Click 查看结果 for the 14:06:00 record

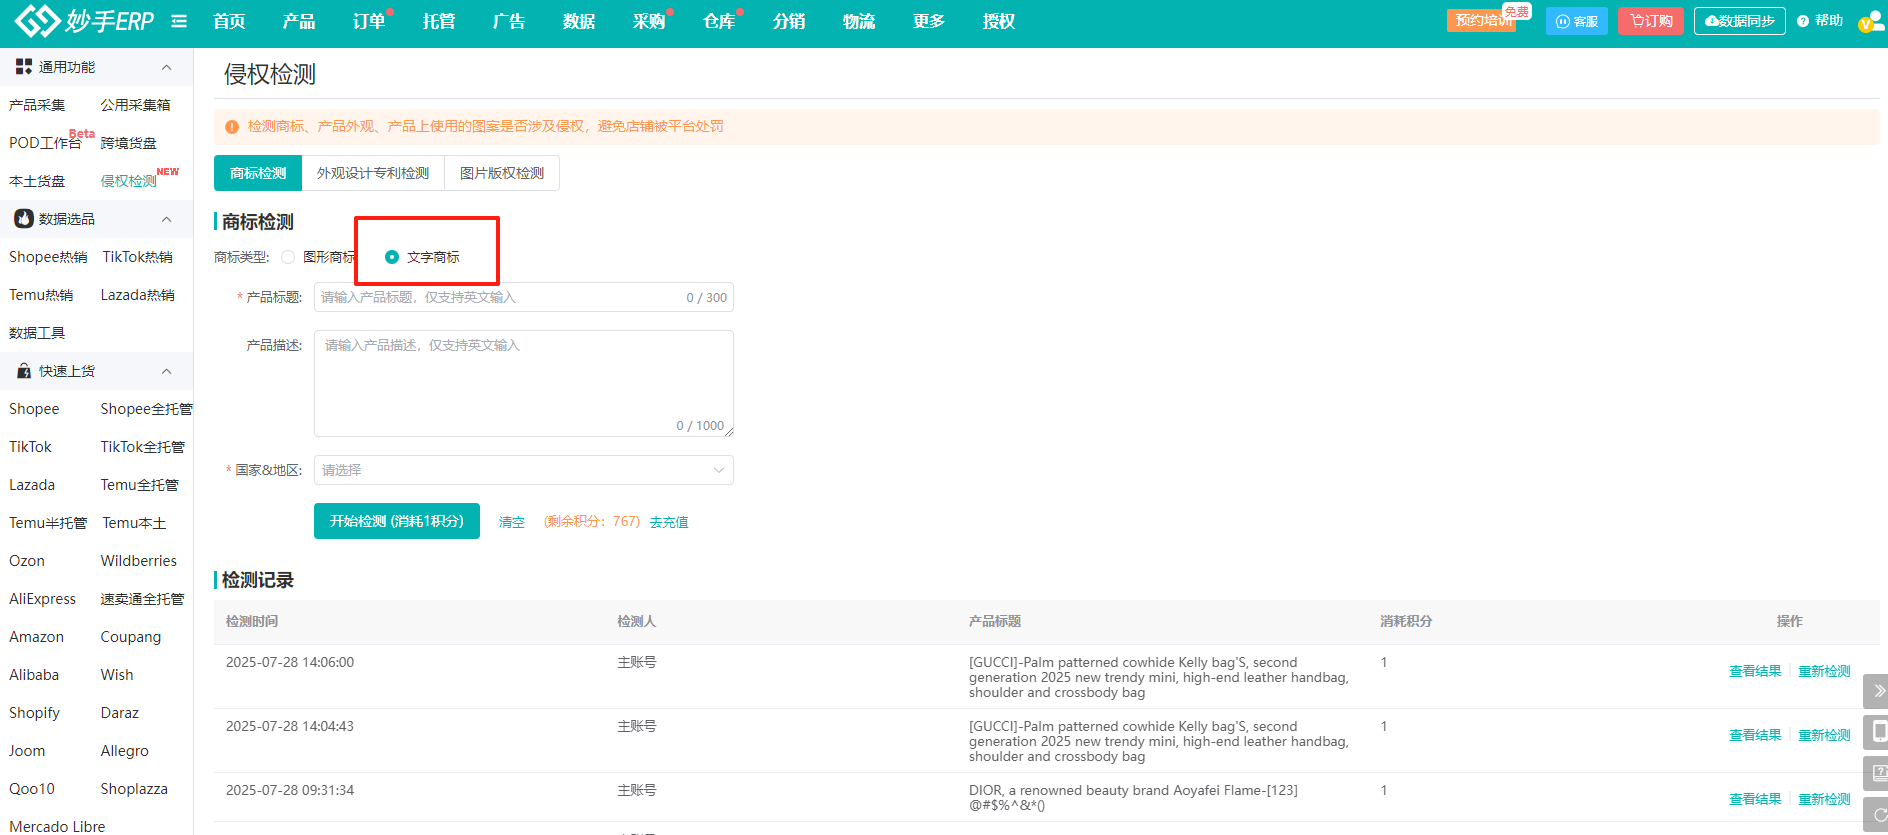pyautogui.click(x=1755, y=671)
